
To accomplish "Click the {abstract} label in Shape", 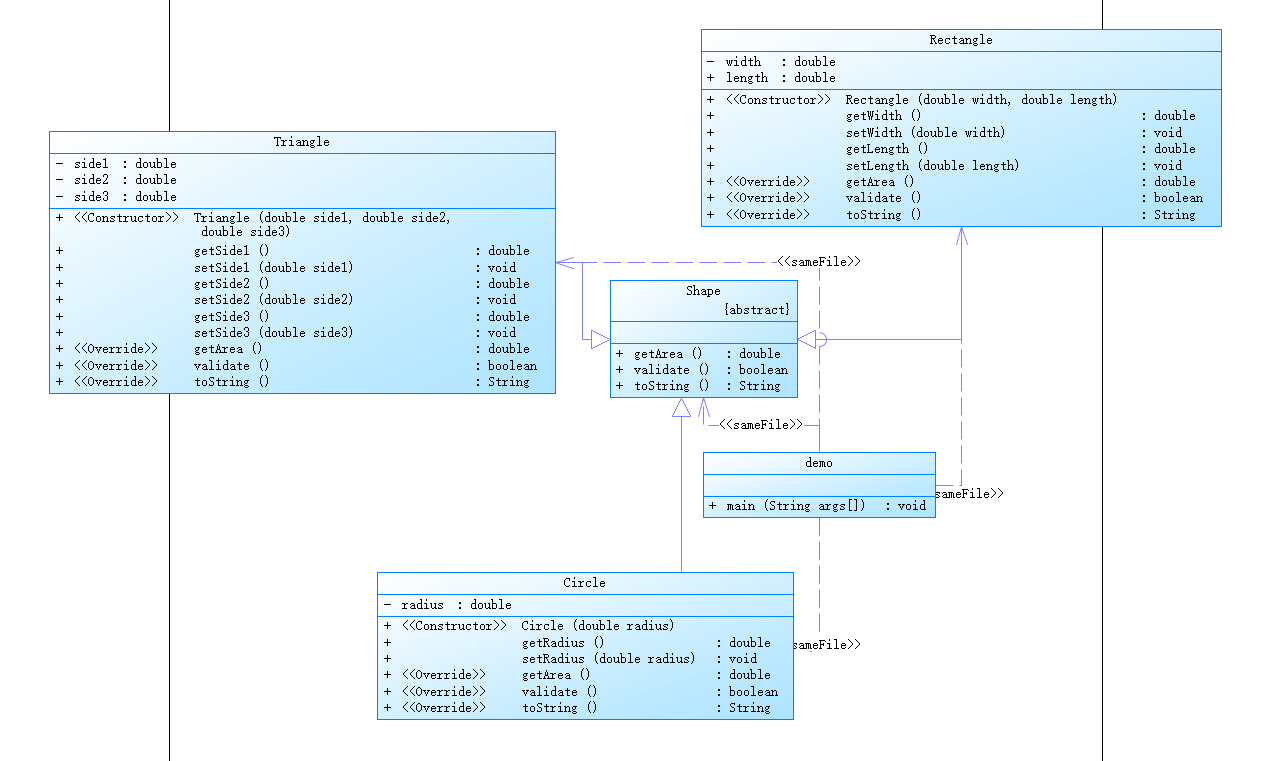I will tap(757, 310).
